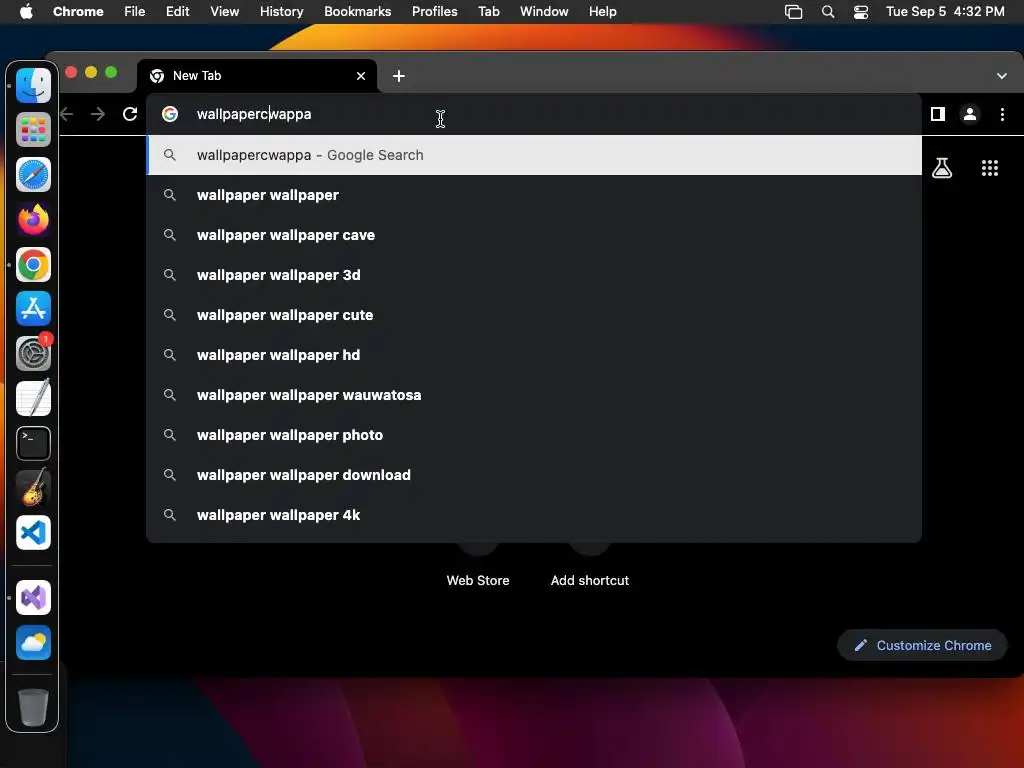Expand the tab search chevron
Viewport: 1024px width, 768px height.
(1002, 76)
